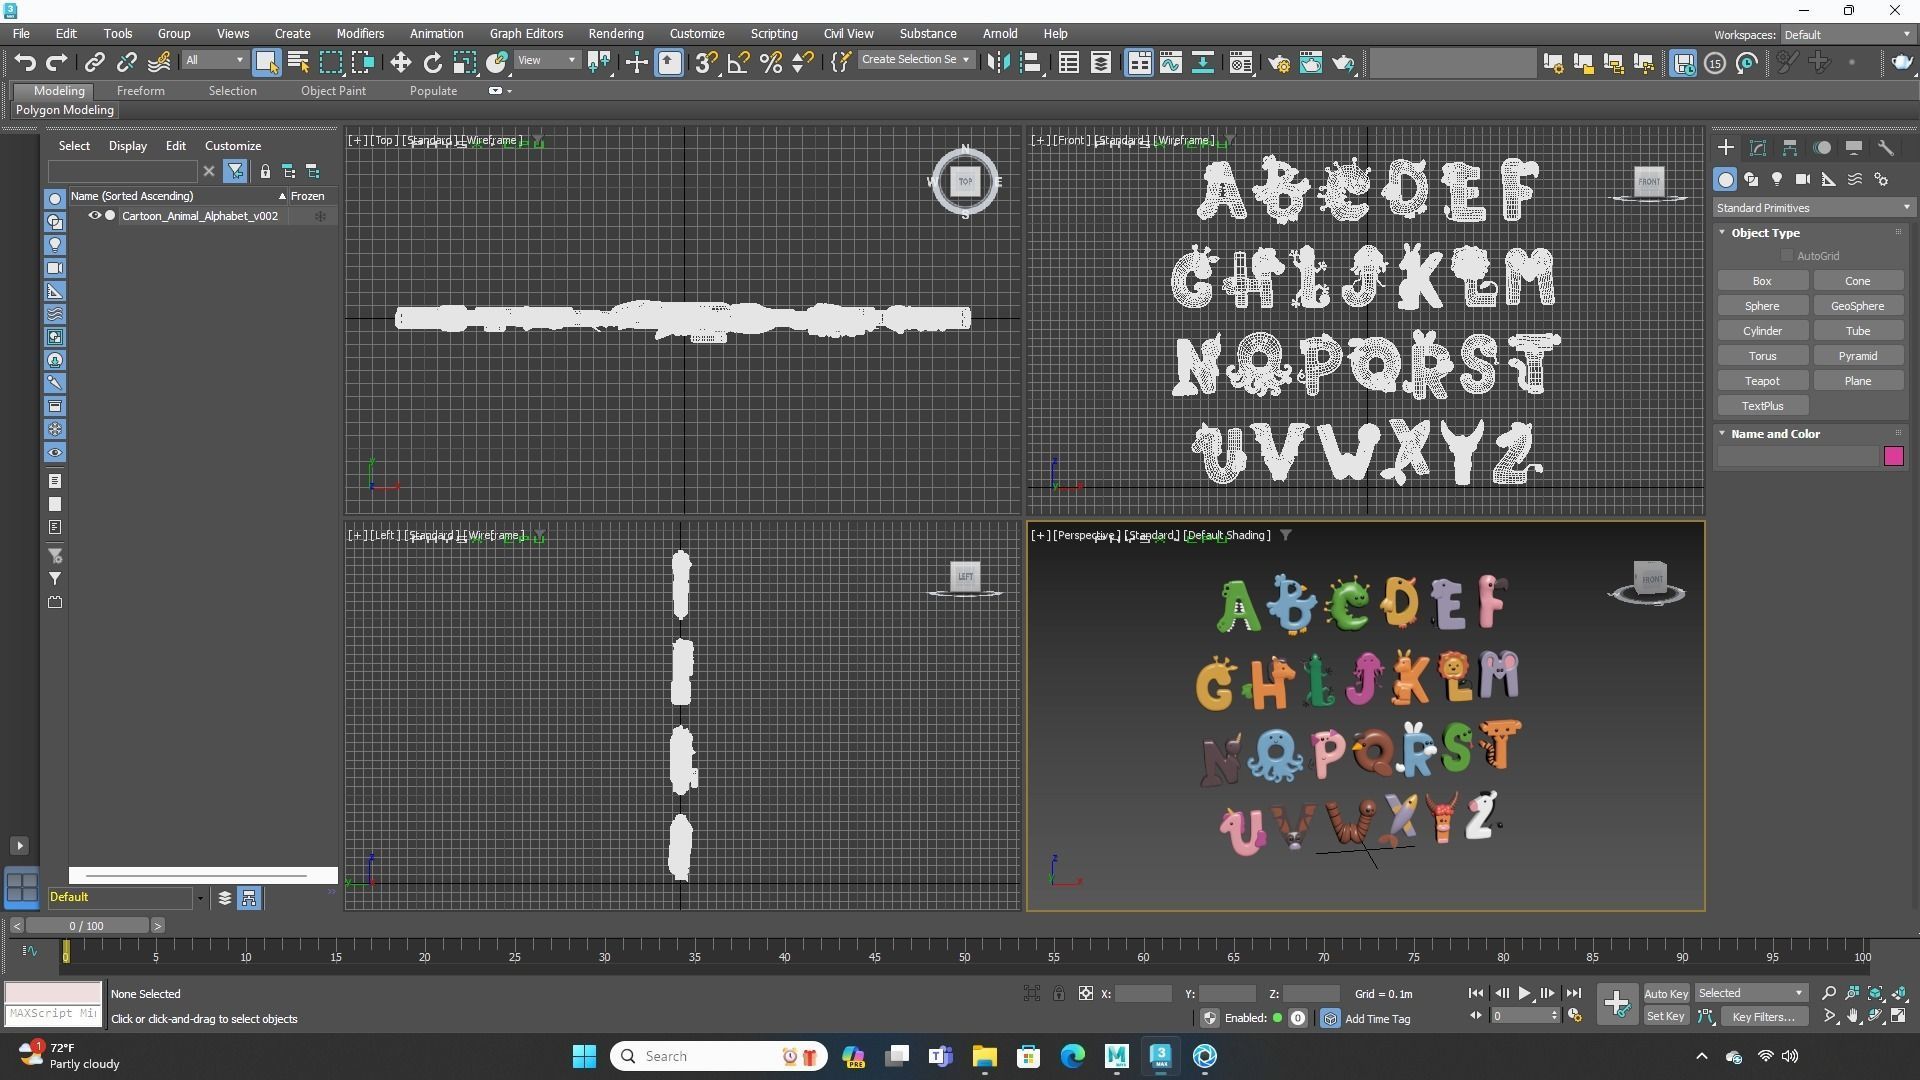Image resolution: width=1920 pixels, height=1080 pixels.
Task: Open the Modify panel tab icon
Action: [x=1758, y=147]
